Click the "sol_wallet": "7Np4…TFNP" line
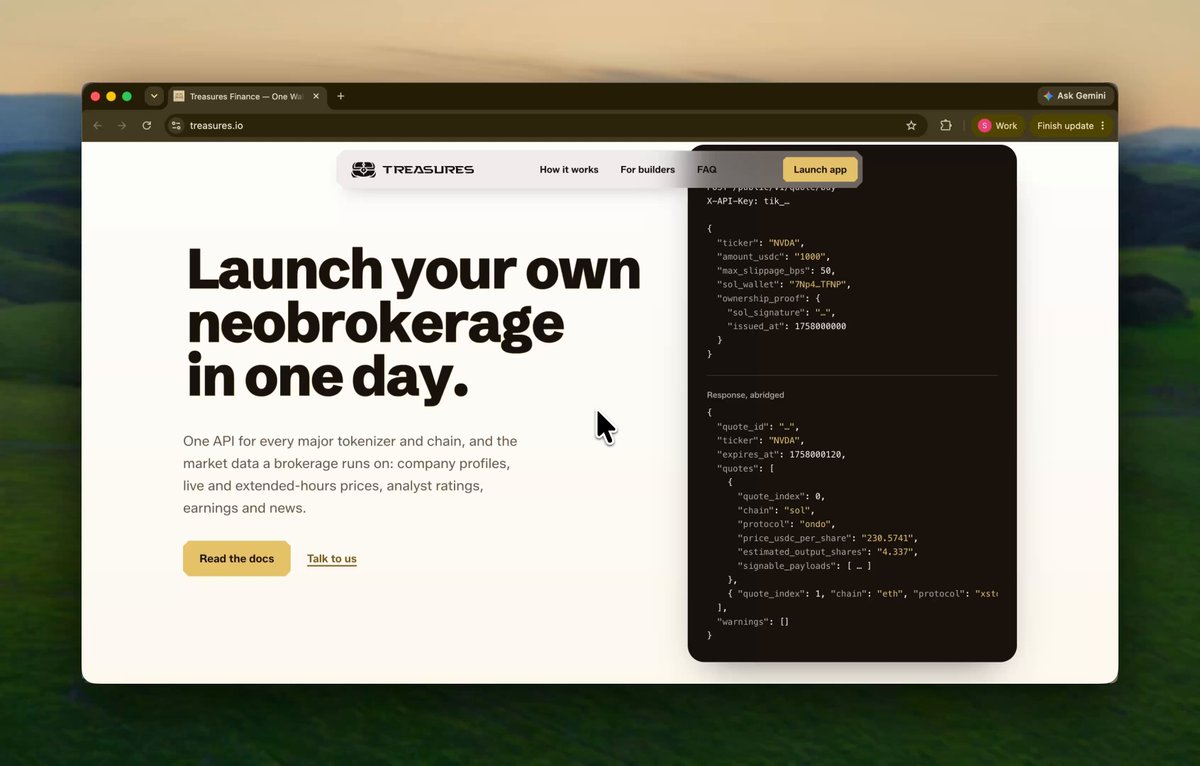The image size is (1200, 766). 783,285
